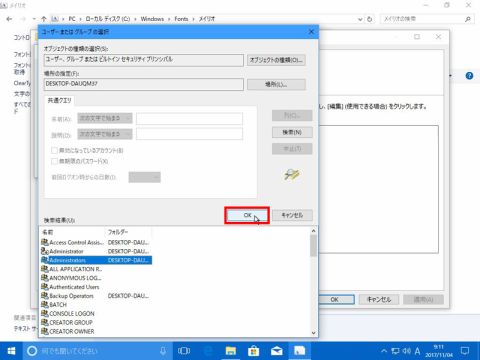Click Explorer up-folder arrow
The height and width of the screenshot is (360, 480).
coord(44,19)
